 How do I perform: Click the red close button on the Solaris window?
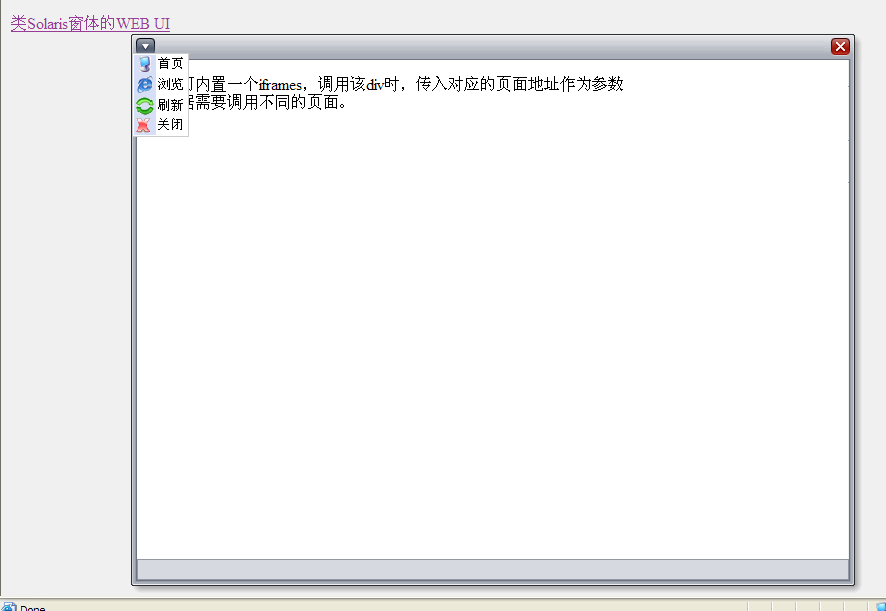pos(840,46)
